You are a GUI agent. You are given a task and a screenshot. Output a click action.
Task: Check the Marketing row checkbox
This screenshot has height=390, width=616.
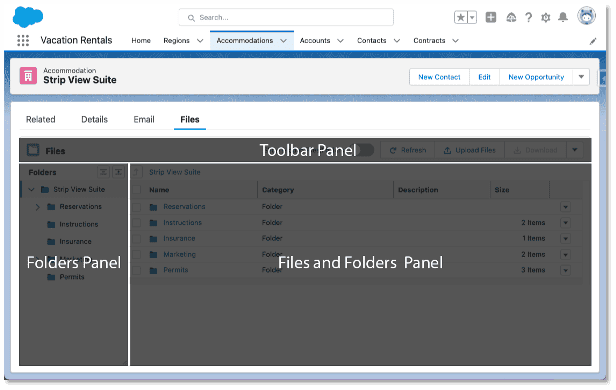pyautogui.click(x=137, y=255)
